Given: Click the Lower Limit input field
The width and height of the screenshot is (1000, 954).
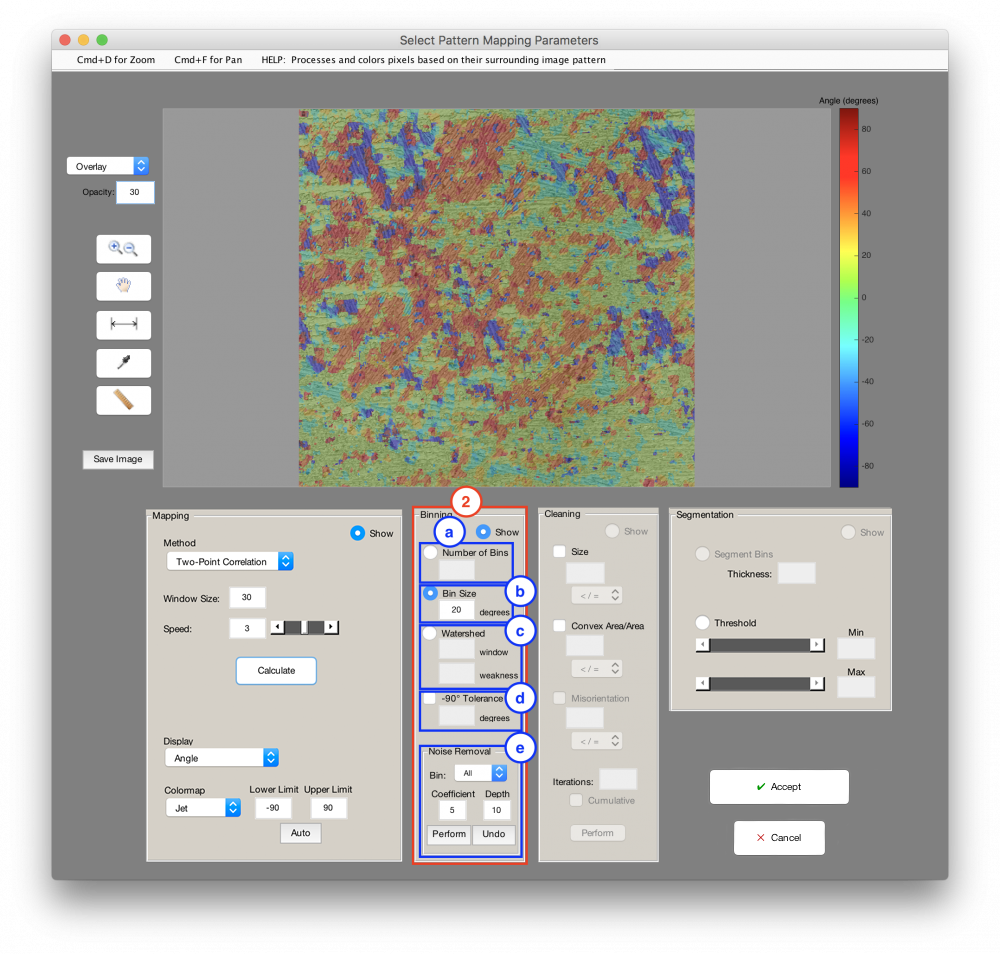Looking at the screenshot, I should (273, 808).
